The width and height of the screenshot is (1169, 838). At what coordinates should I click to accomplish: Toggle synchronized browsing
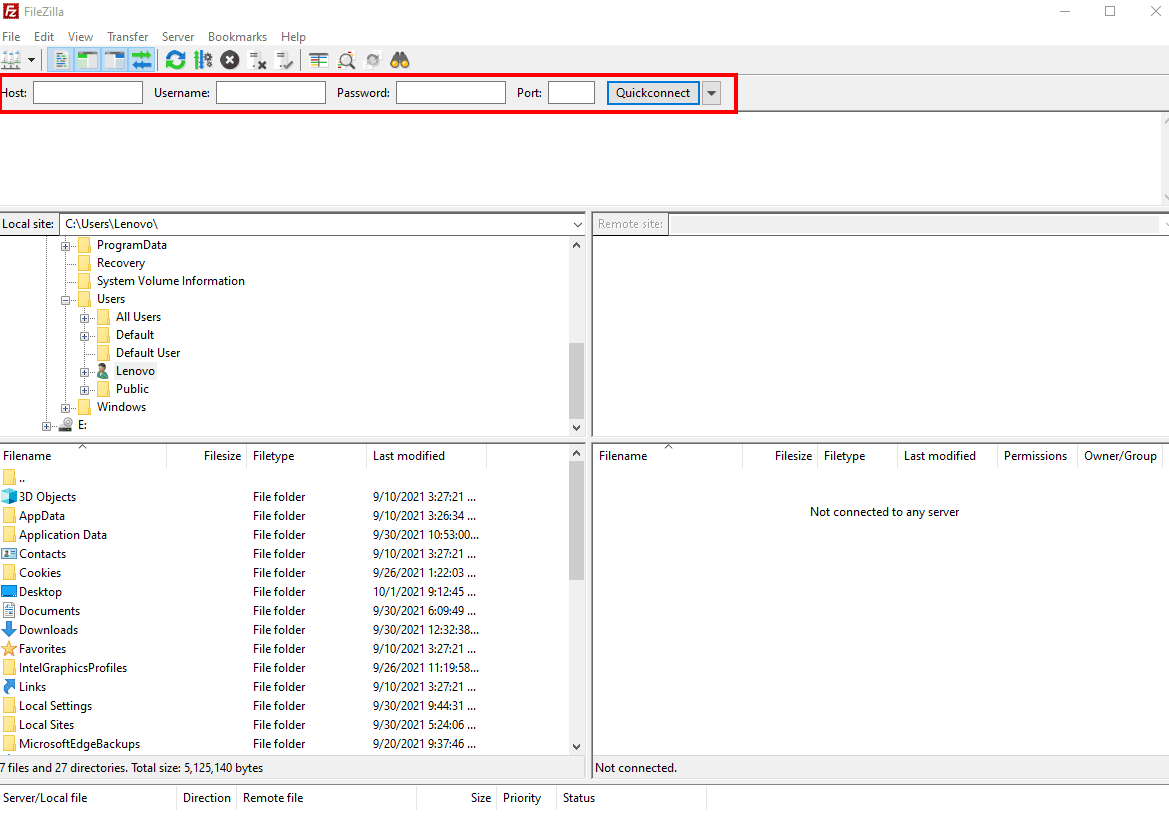click(x=373, y=60)
